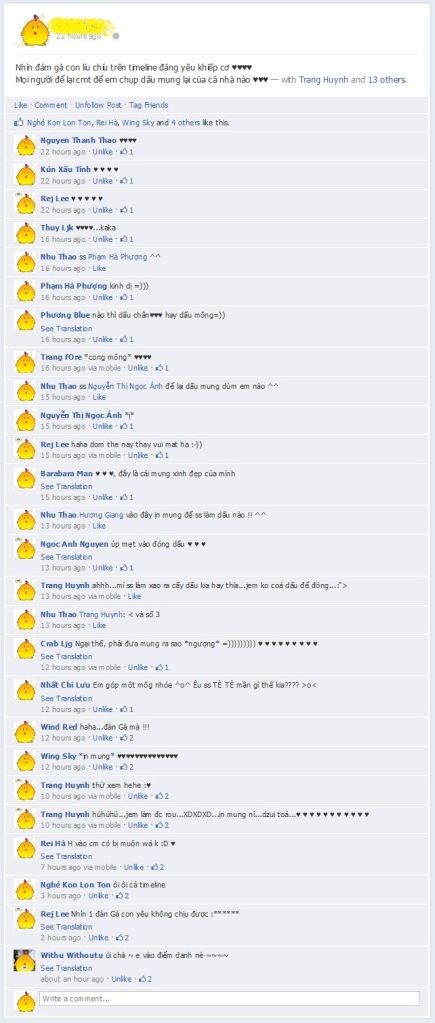Viewport: 435px width, 1023px height.
Task: Open Trang Huynh tagged profile link
Action: (323, 80)
